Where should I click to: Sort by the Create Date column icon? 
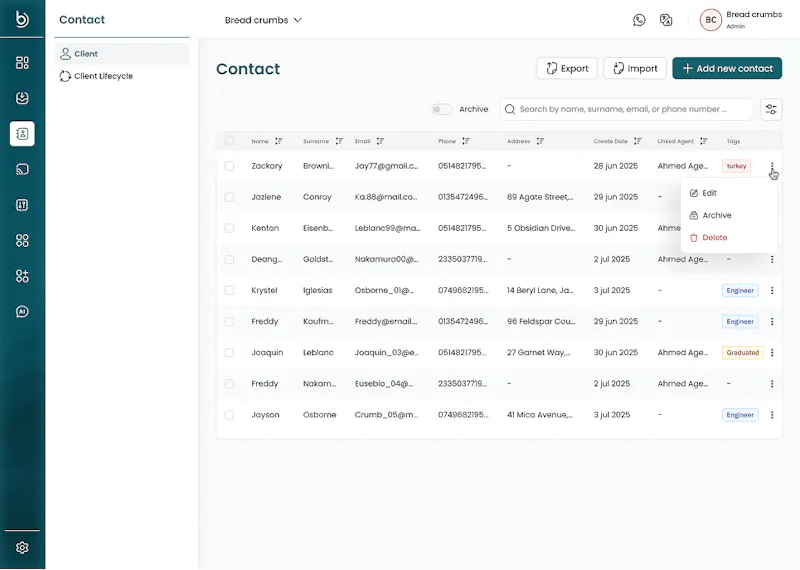click(x=637, y=141)
